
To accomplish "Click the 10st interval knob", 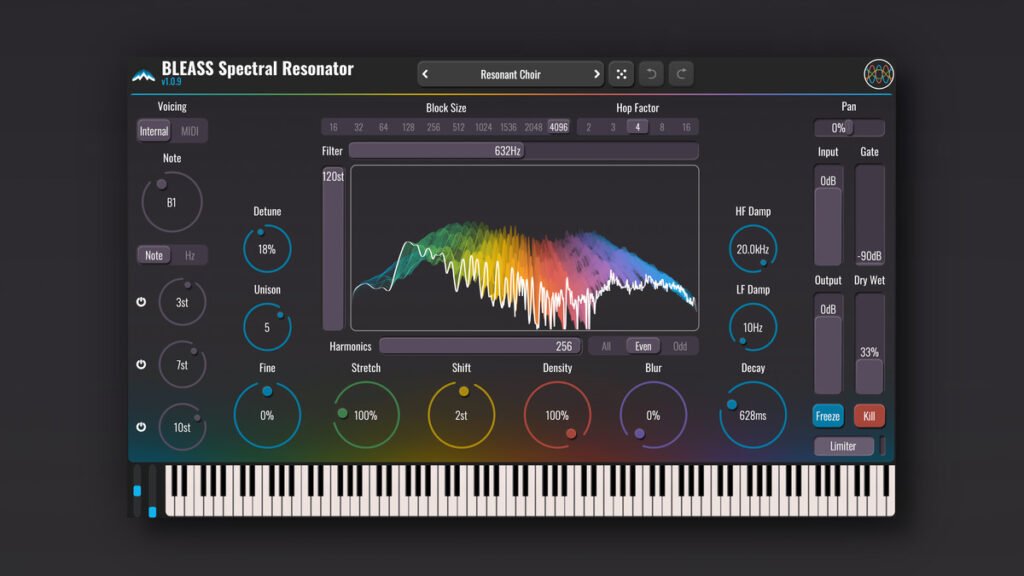I will [x=182, y=427].
